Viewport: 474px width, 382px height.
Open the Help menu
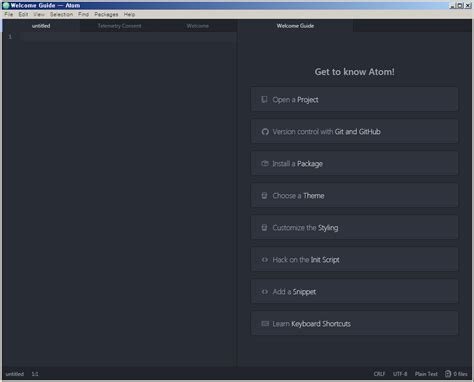pyautogui.click(x=129, y=14)
